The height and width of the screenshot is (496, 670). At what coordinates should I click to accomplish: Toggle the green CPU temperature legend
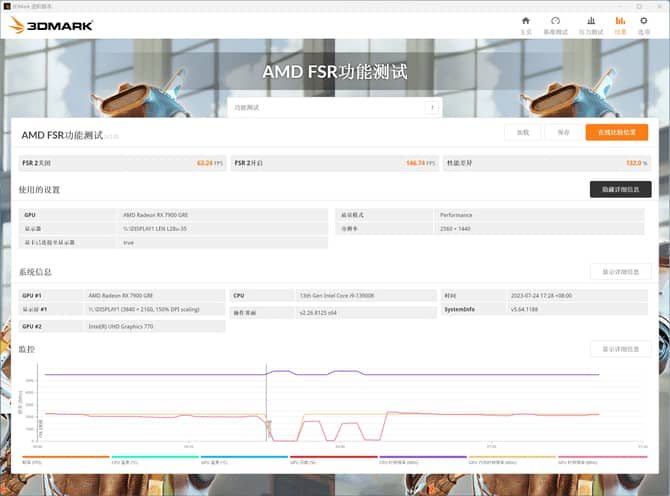(x=155, y=460)
